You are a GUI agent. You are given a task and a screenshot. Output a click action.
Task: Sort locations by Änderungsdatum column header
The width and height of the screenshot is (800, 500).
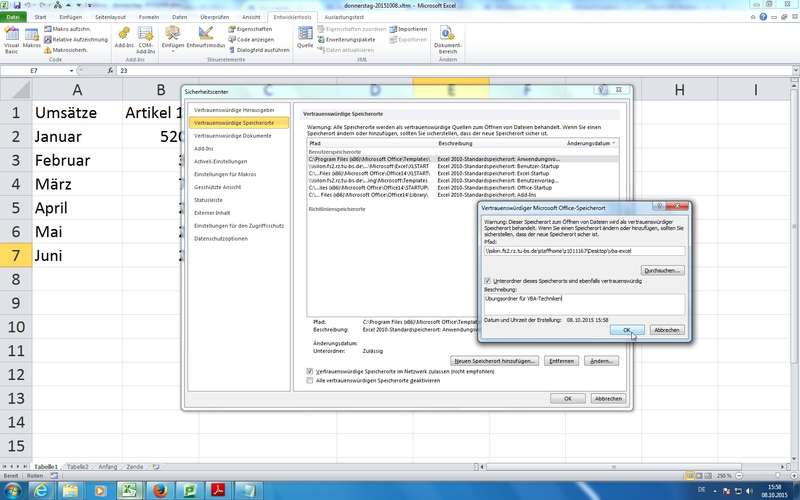pos(591,143)
